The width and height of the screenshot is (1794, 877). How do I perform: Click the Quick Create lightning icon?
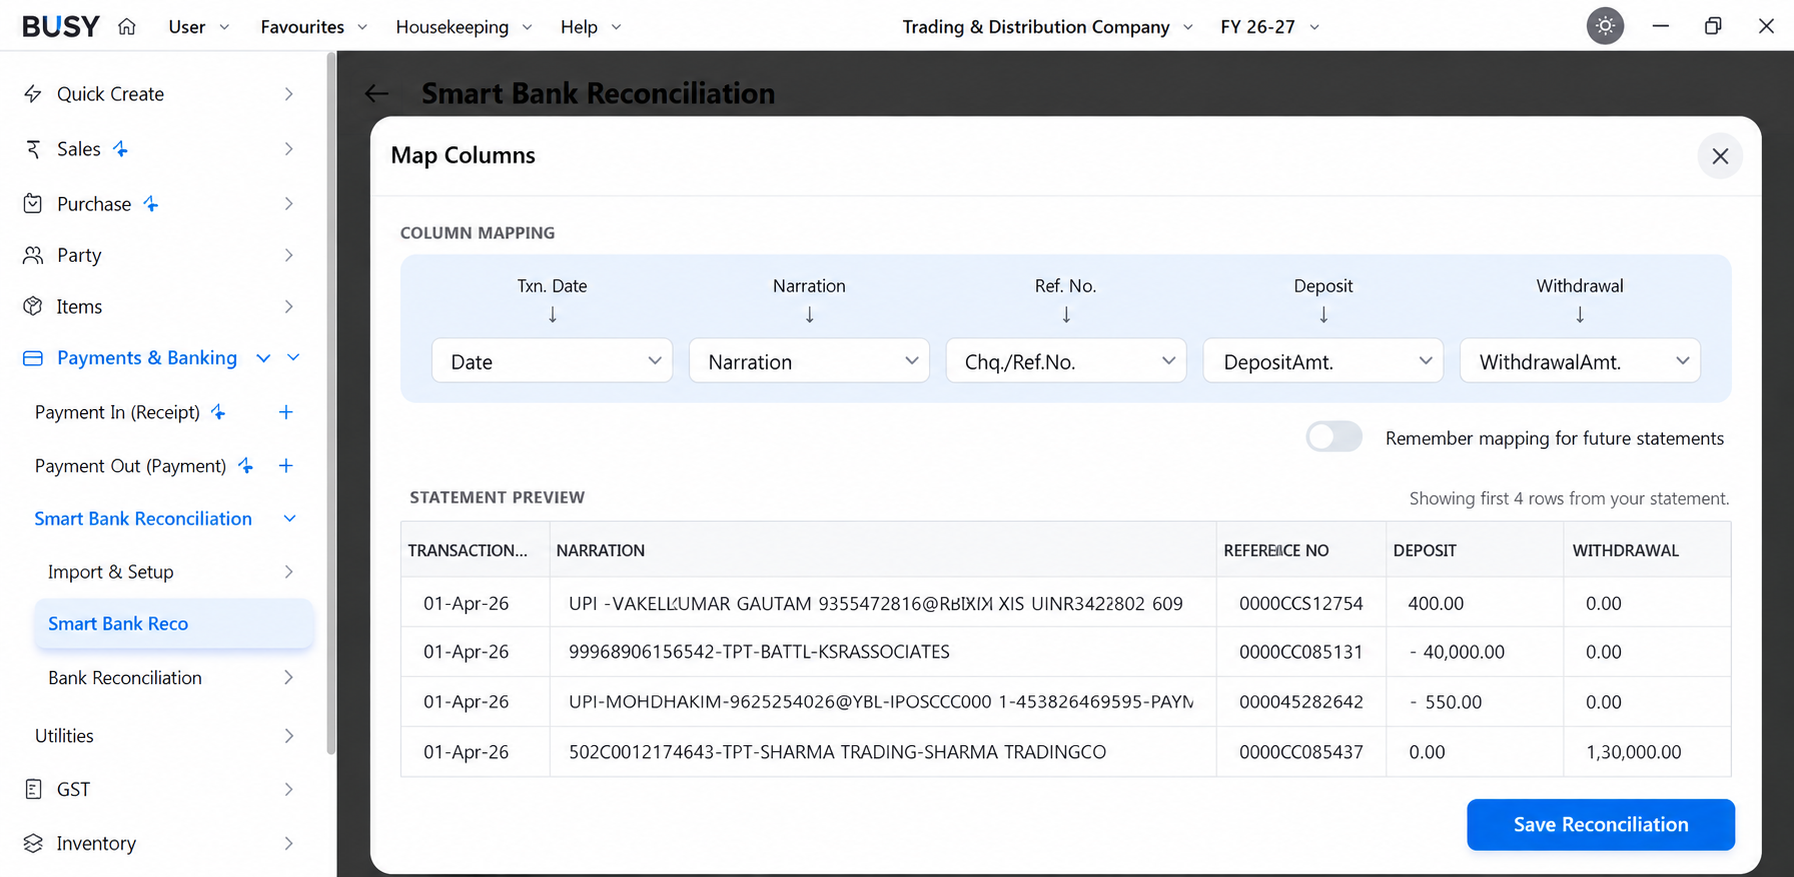point(33,94)
